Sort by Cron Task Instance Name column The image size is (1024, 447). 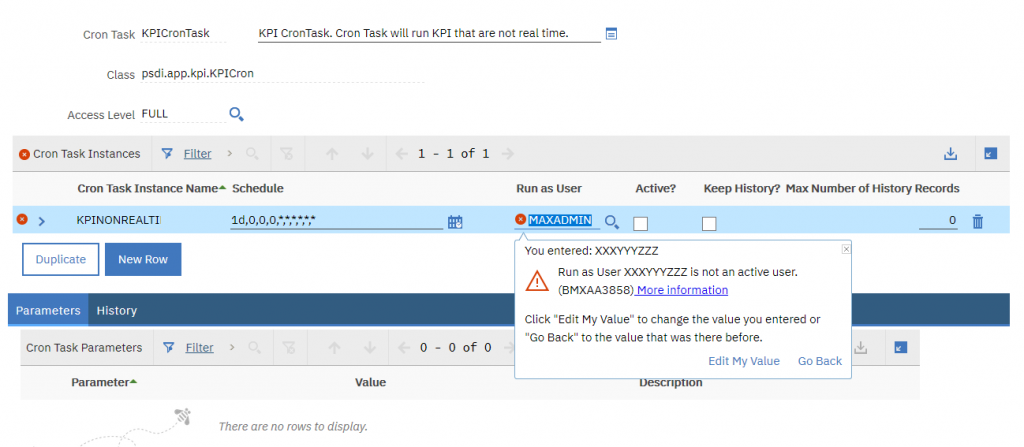point(147,188)
